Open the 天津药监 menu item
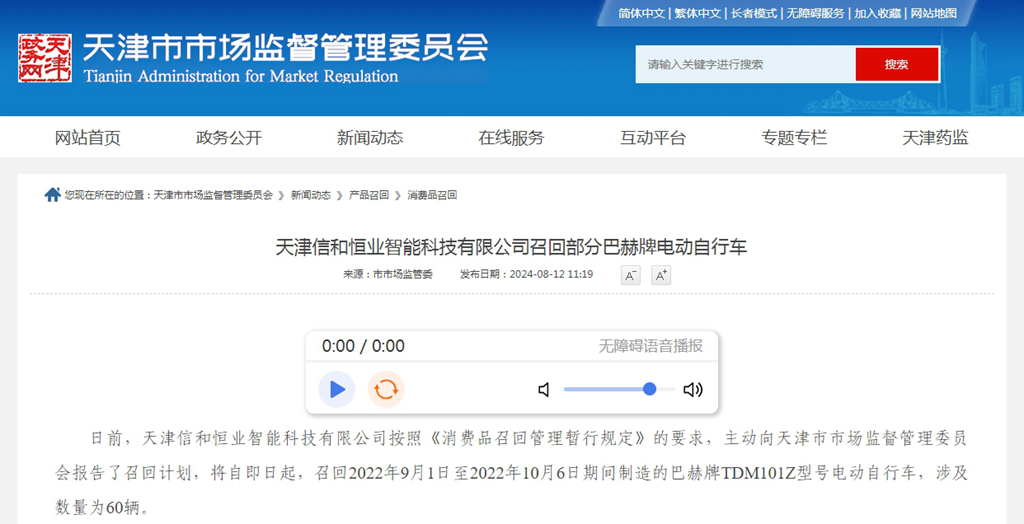 pos(935,138)
